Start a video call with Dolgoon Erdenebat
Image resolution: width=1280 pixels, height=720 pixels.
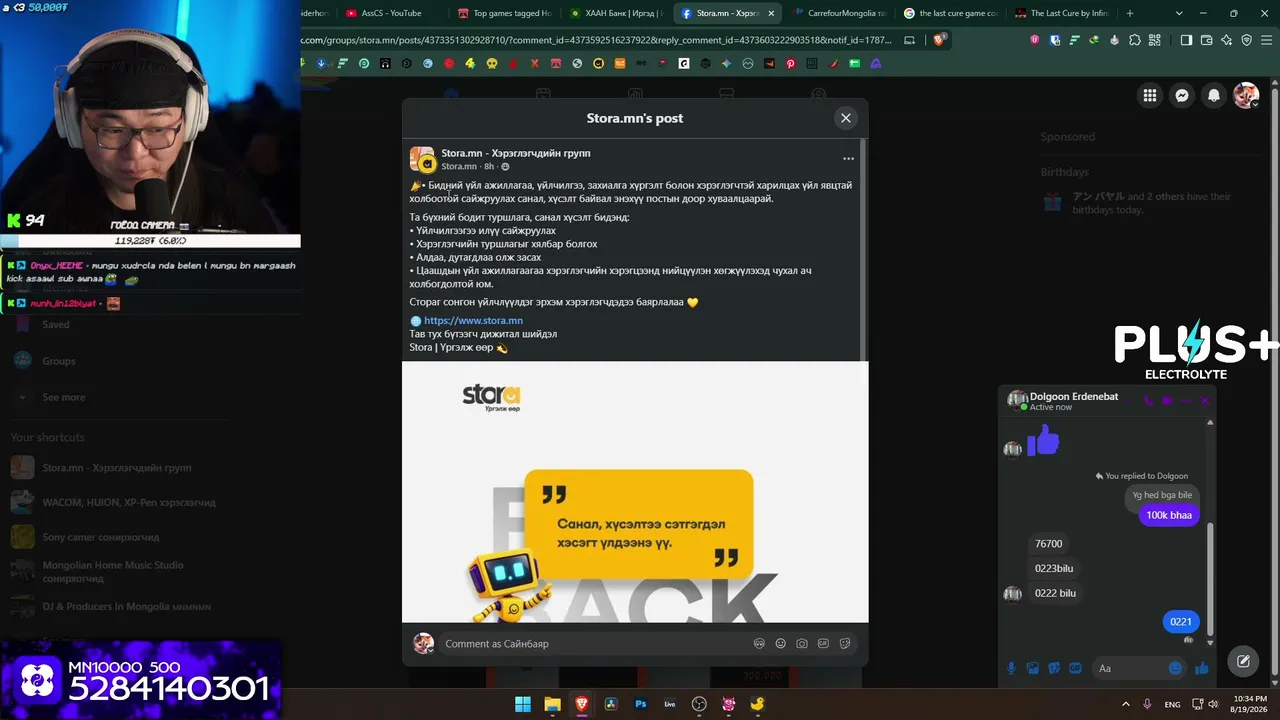1167,401
